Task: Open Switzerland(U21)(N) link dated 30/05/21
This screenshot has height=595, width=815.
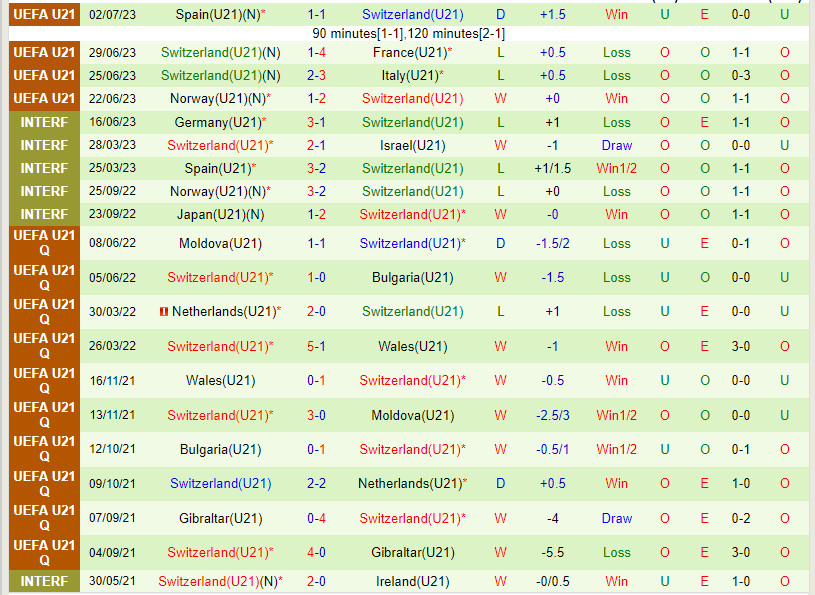Action: click(x=220, y=581)
